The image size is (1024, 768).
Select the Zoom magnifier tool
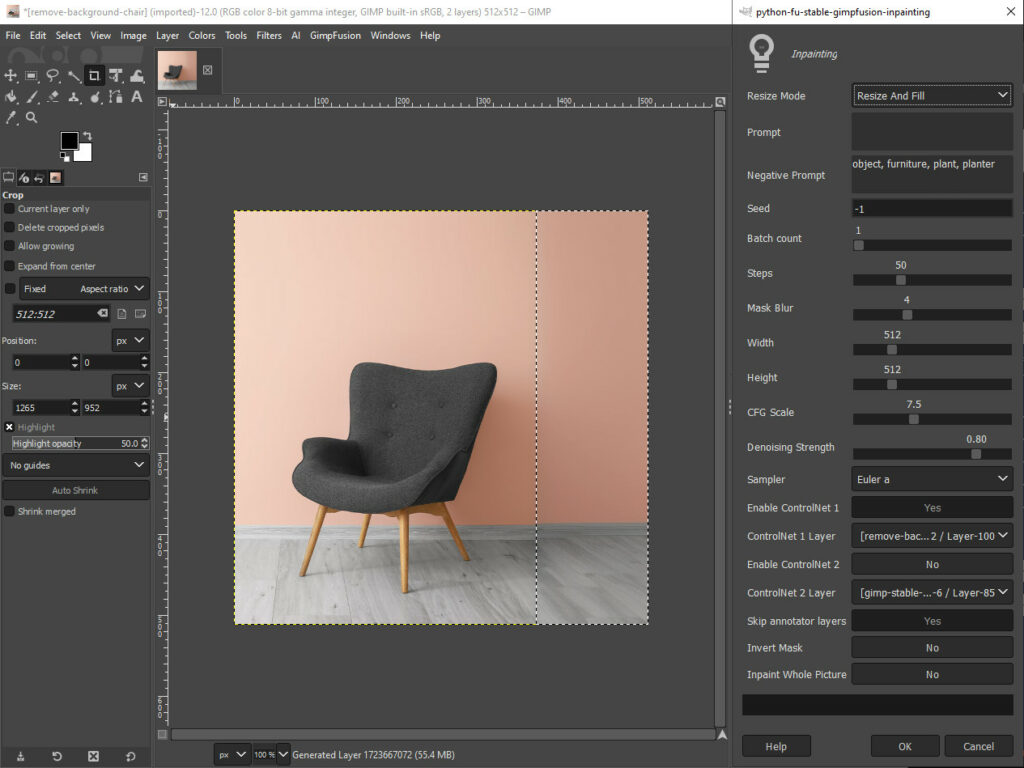click(31, 118)
